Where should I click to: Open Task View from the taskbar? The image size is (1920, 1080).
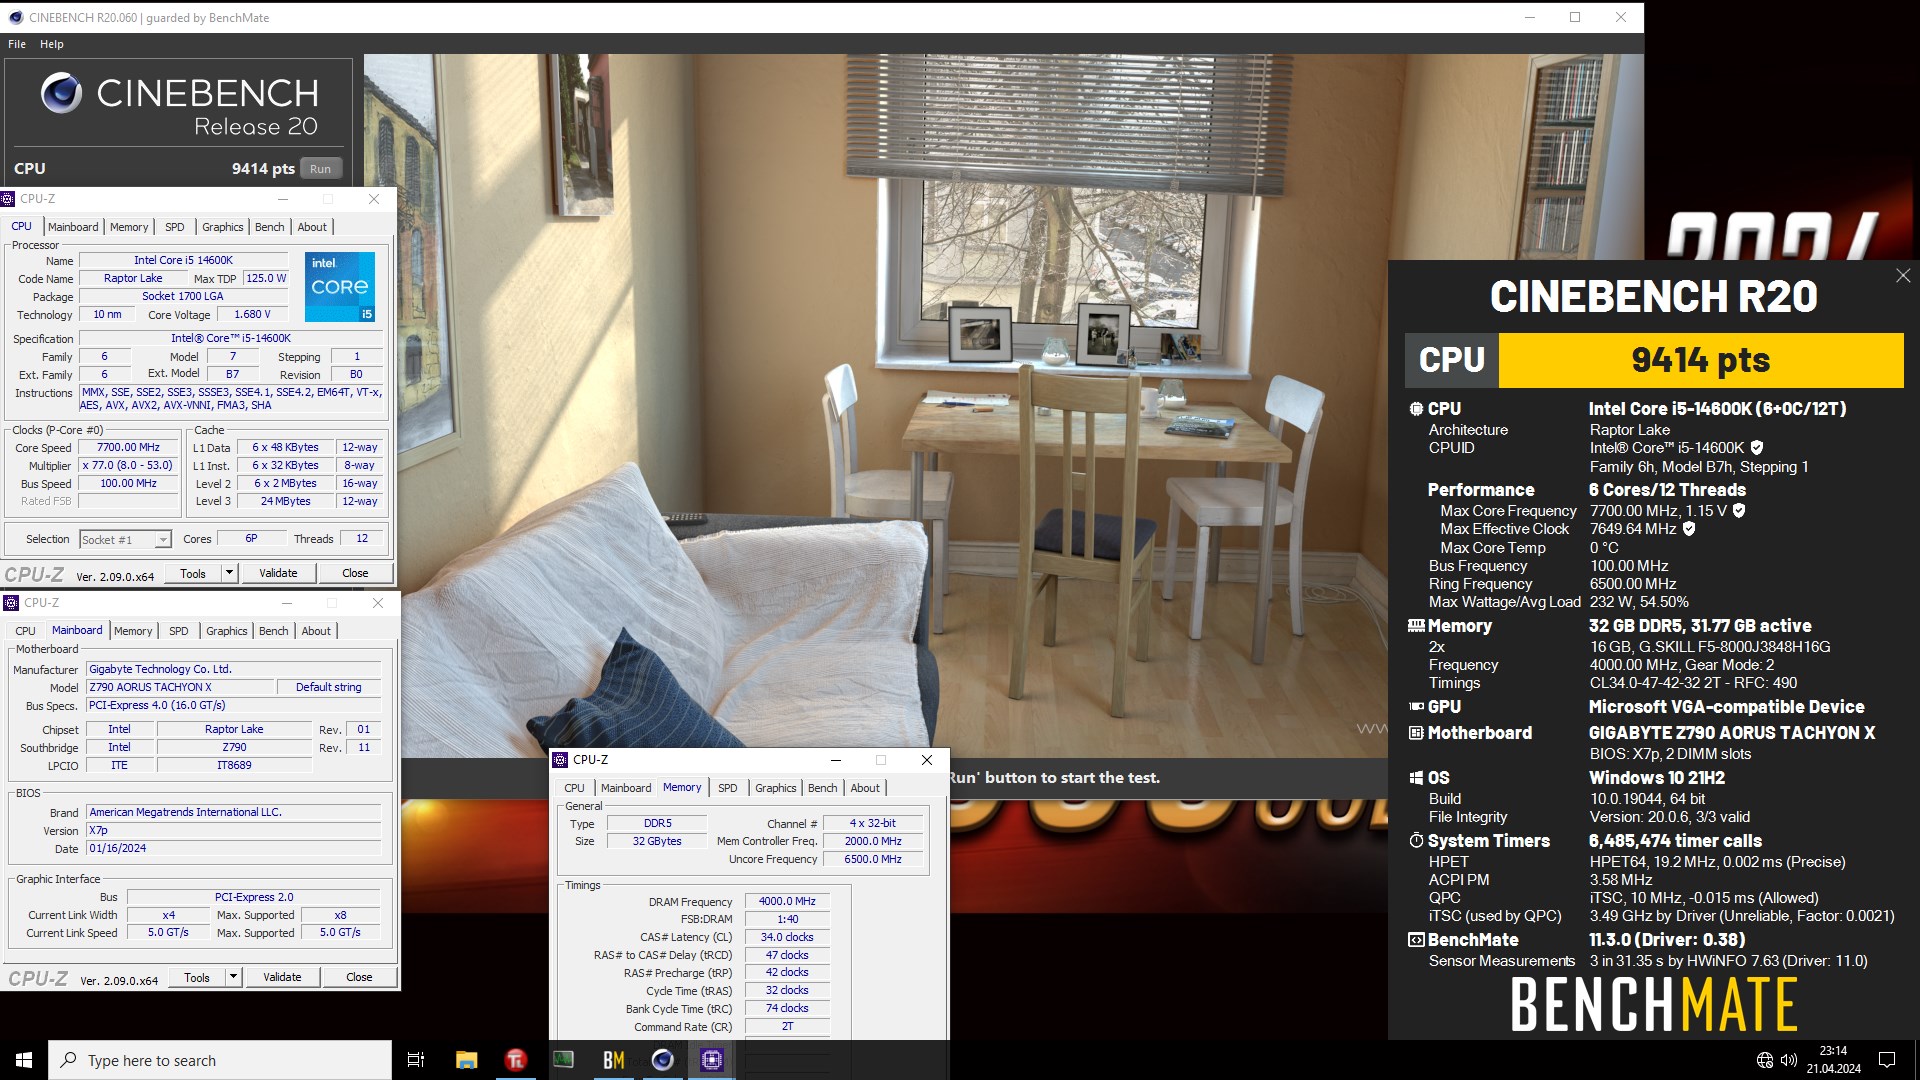[416, 1060]
